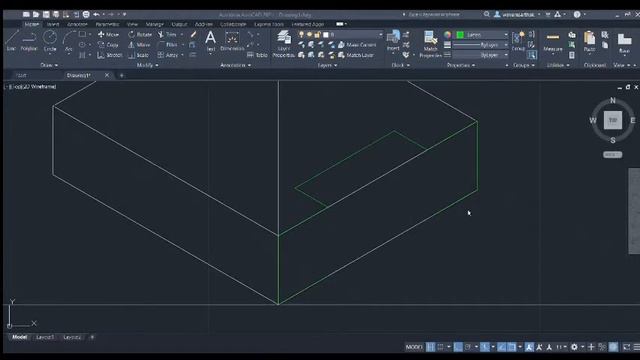
Task: Expand the Annotation panel
Action: (x=236, y=65)
